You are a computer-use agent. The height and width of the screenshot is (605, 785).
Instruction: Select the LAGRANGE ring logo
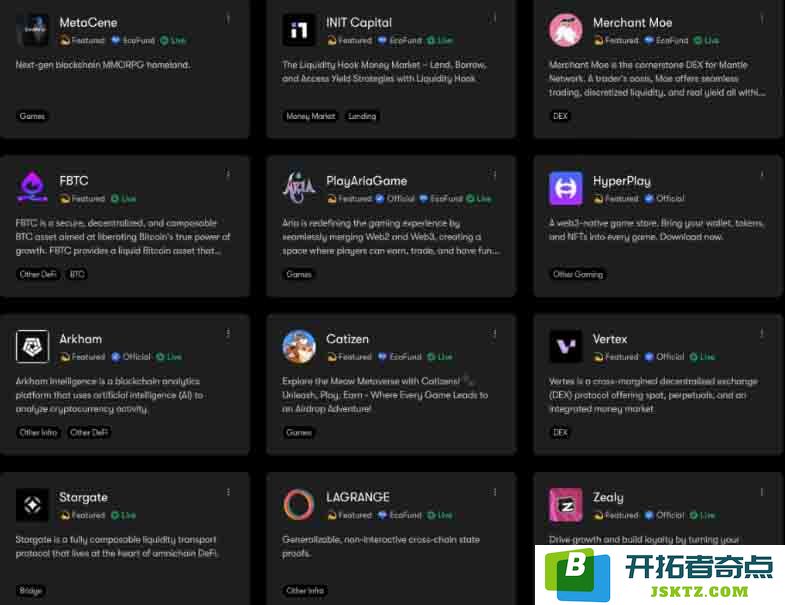click(299, 504)
